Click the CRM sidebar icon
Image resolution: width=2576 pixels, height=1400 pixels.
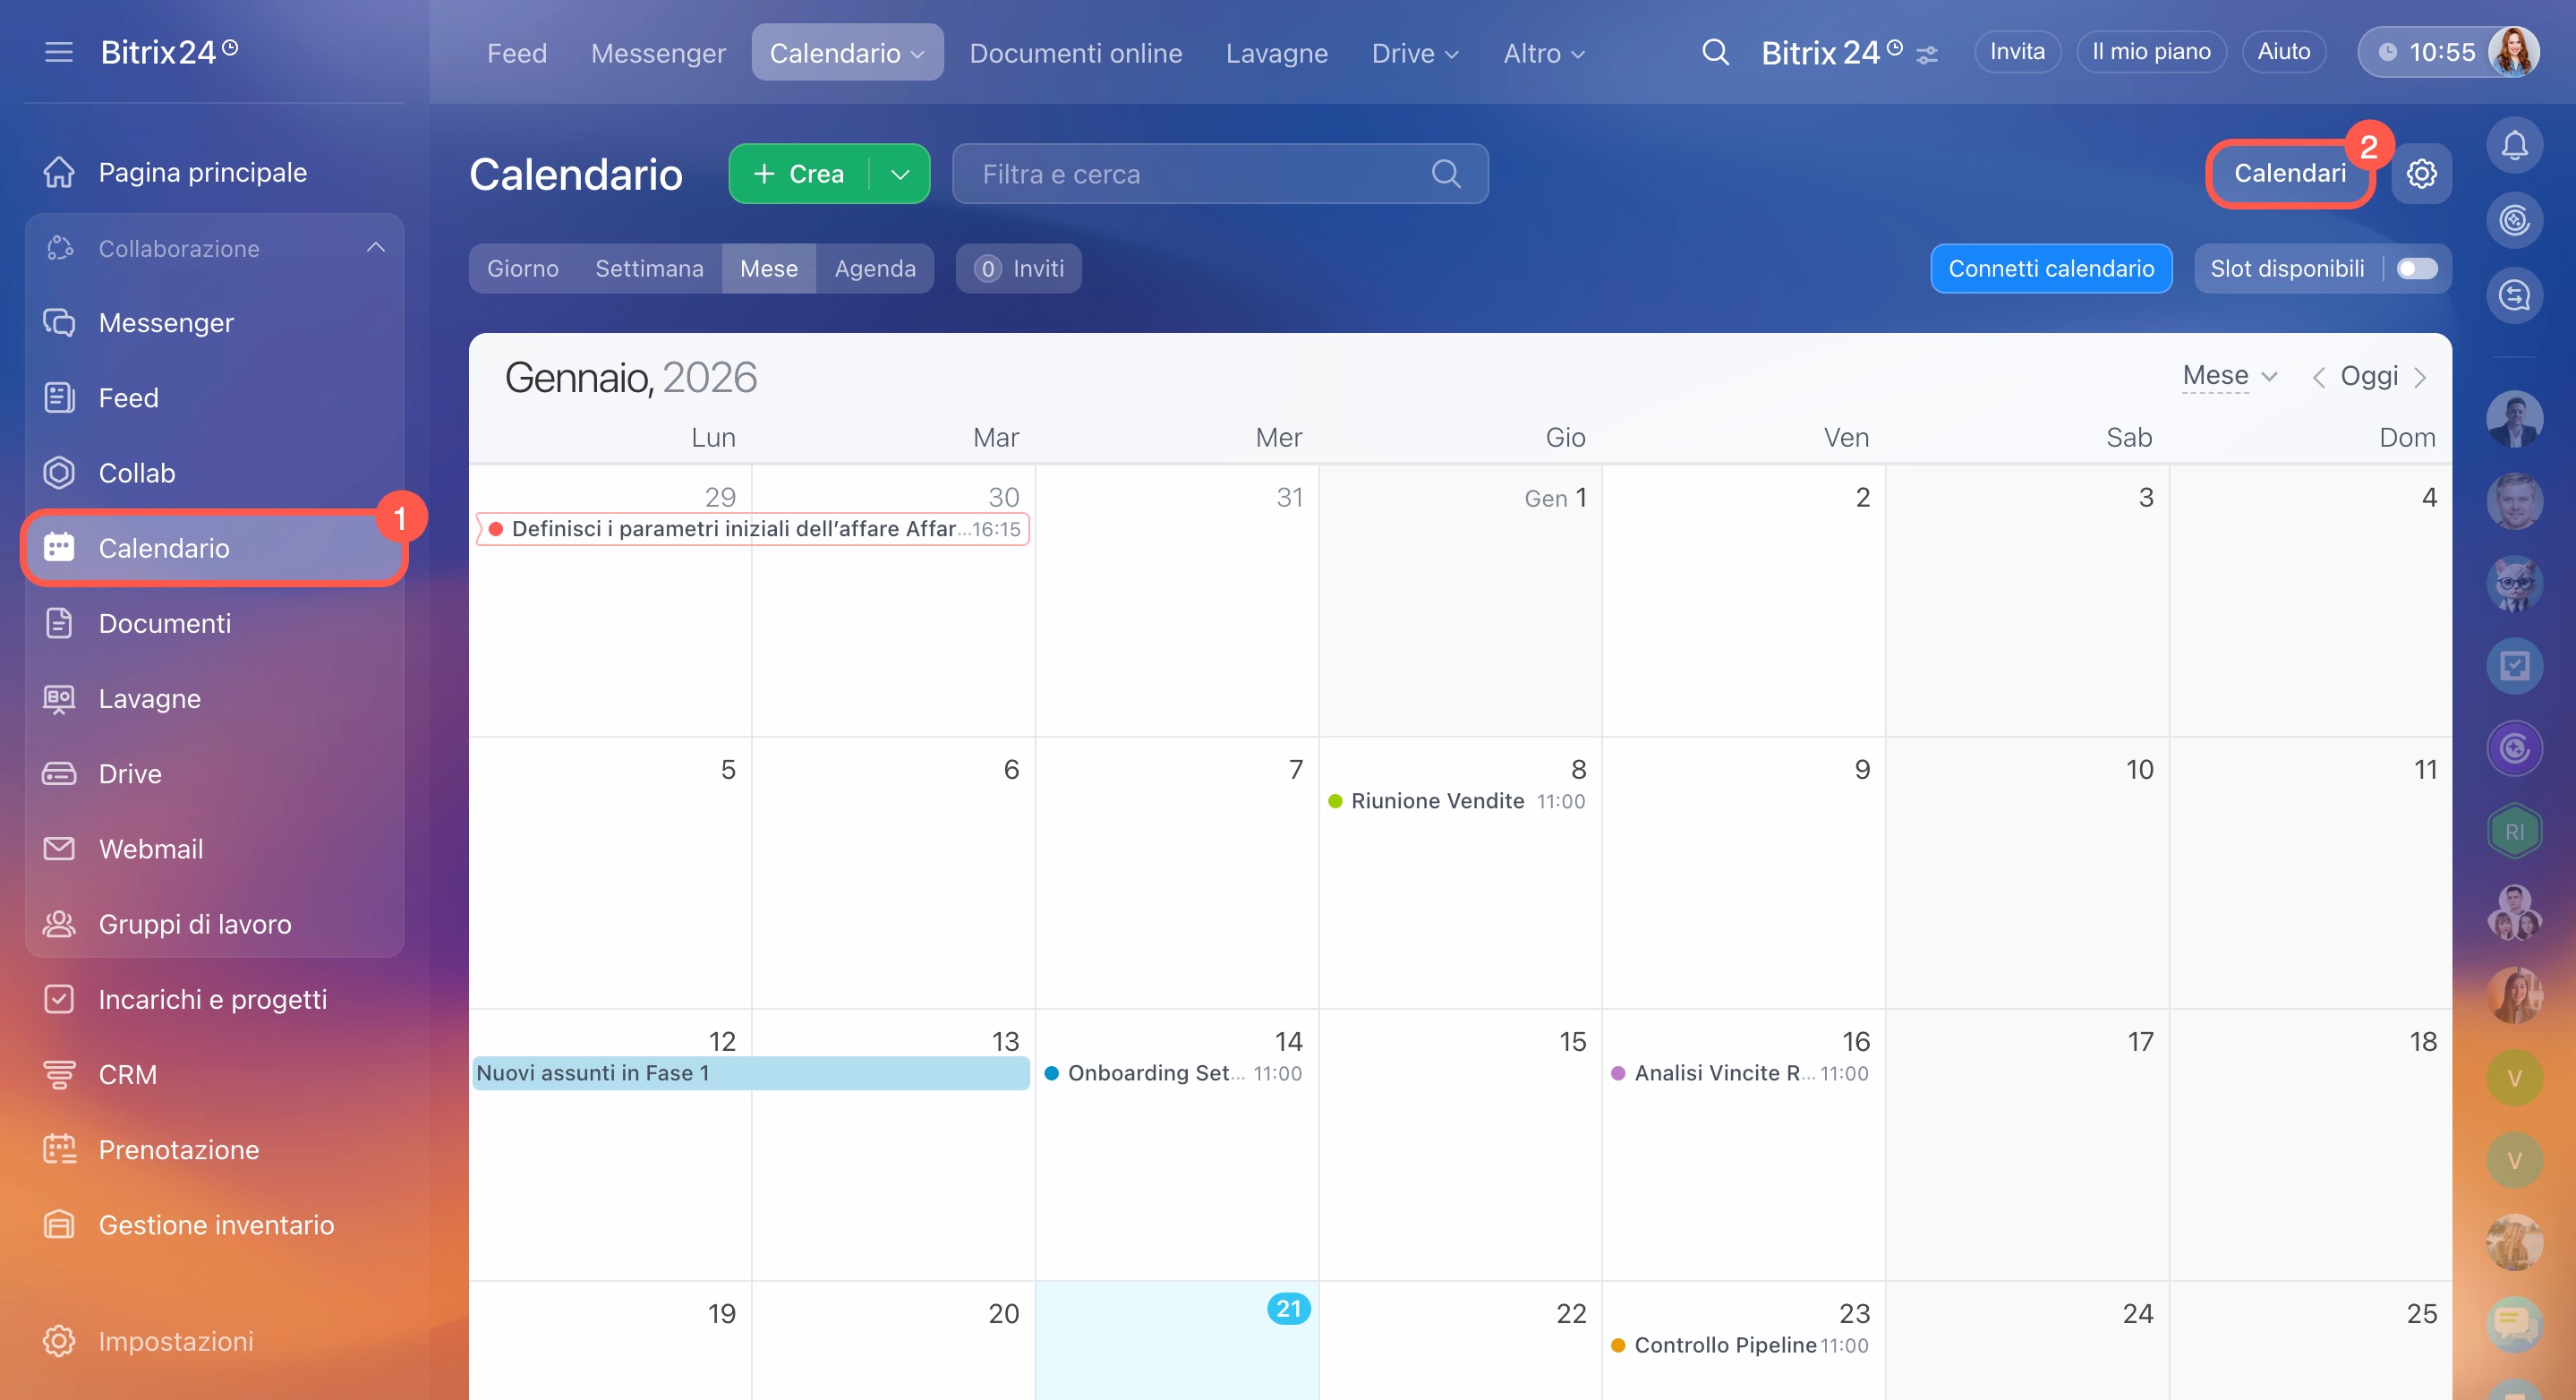click(x=59, y=1074)
